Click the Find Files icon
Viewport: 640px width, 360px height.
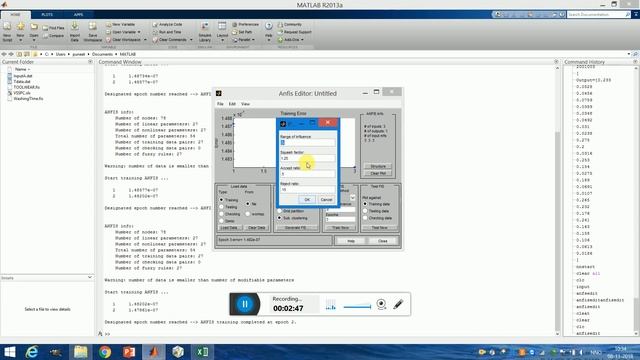click(45, 28)
